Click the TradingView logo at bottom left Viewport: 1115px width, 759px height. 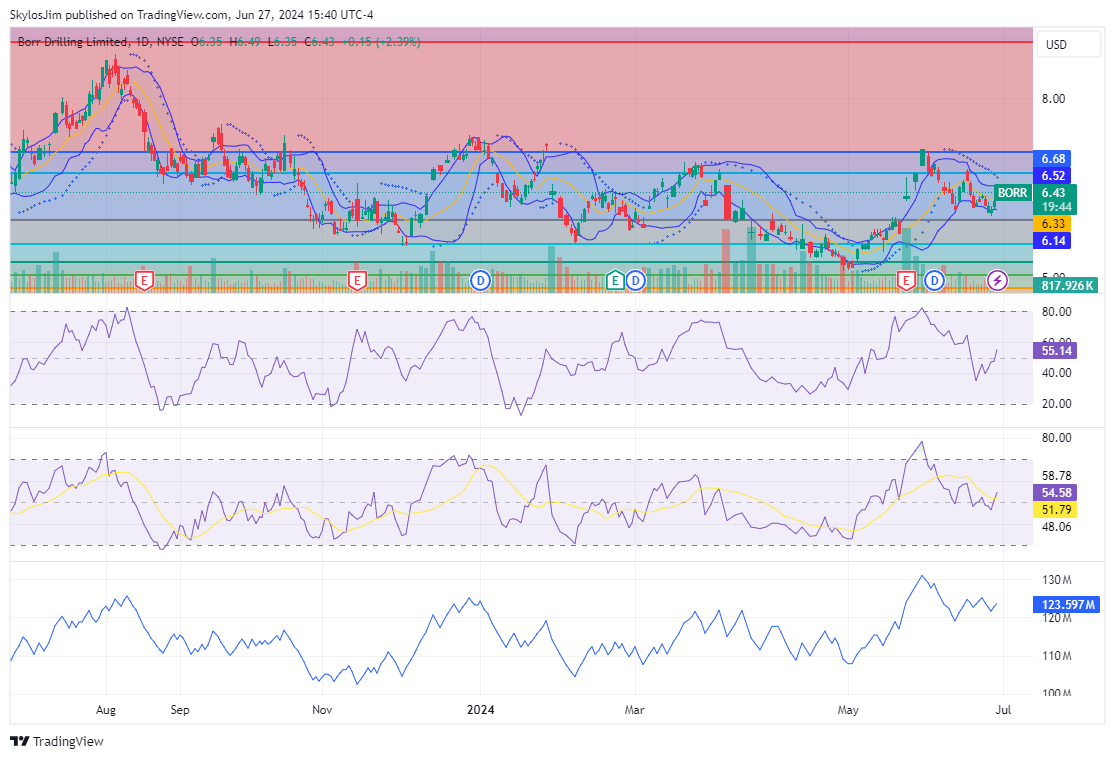(56, 741)
